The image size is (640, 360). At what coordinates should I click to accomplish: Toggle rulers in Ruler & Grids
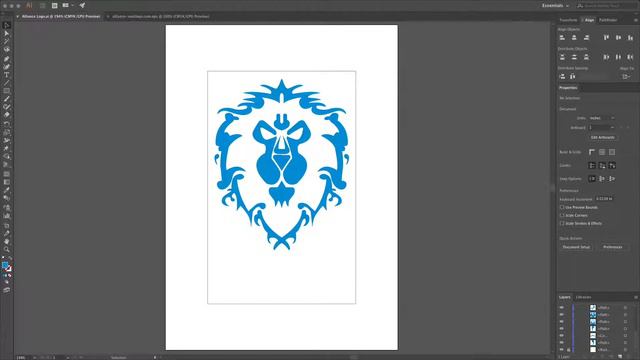(x=592, y=152)
